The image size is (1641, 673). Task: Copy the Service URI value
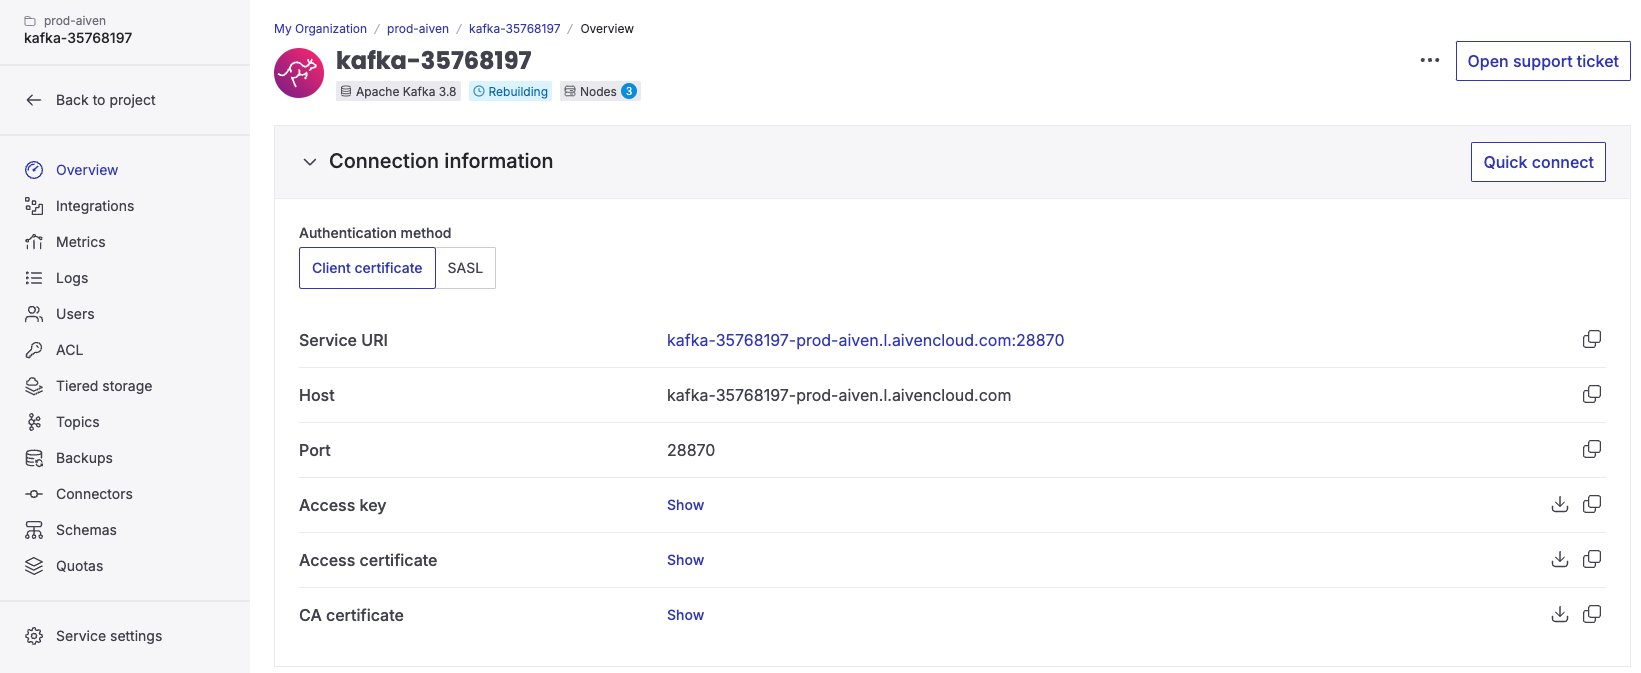tap(1592, 340)
